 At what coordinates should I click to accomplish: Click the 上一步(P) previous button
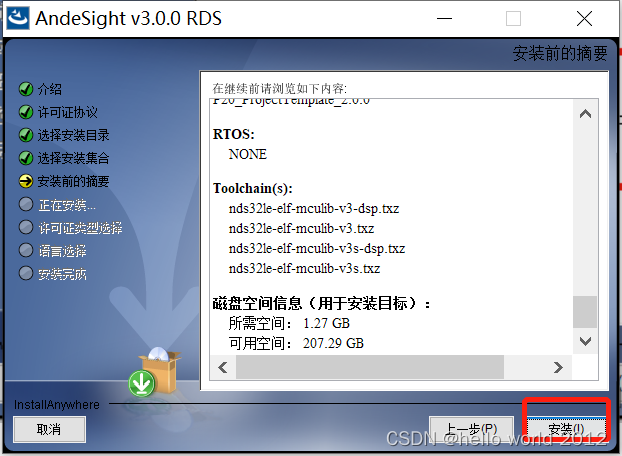pos(471,429)
